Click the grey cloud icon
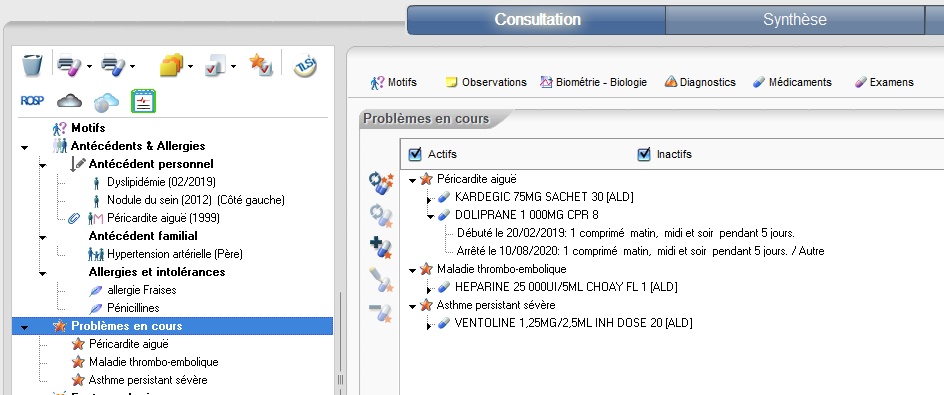The height and width of the screenshot is (395, 944). coord(69,101)
